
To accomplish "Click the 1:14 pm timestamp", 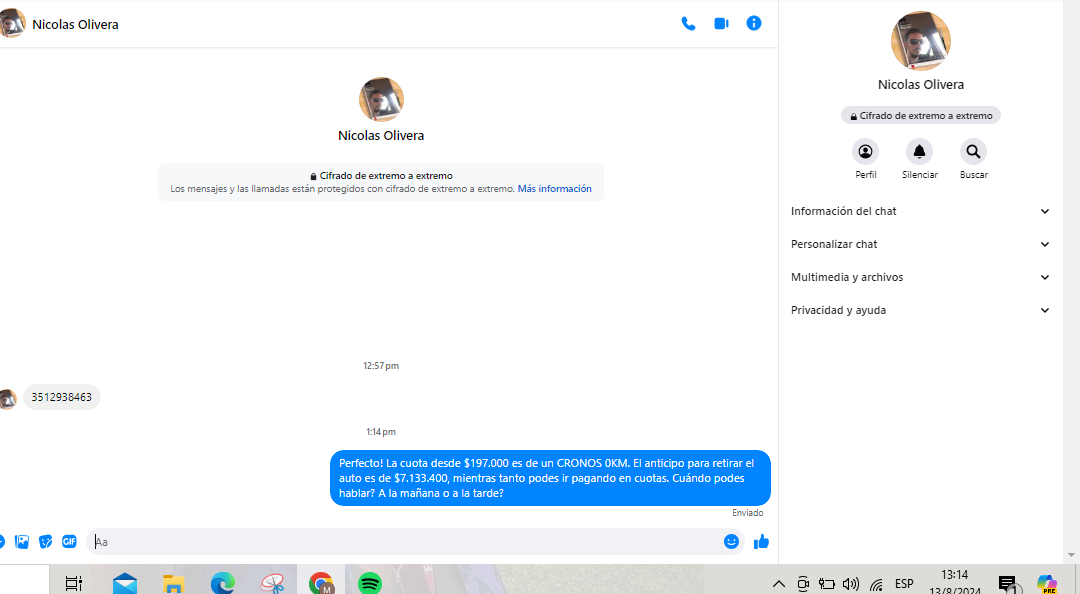I will click(381, 432).
